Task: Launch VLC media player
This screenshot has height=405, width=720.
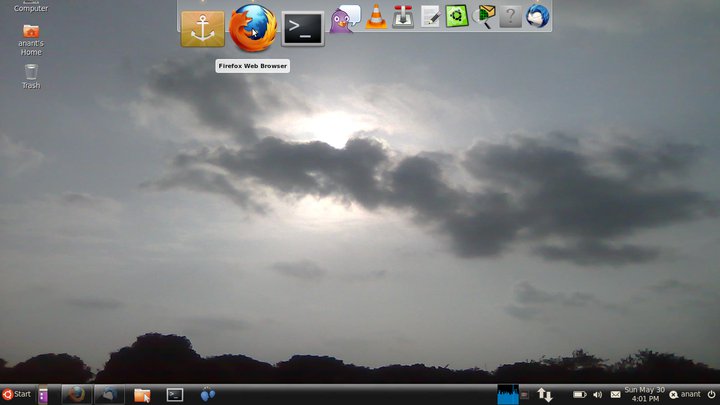Action: pos(376,17)
